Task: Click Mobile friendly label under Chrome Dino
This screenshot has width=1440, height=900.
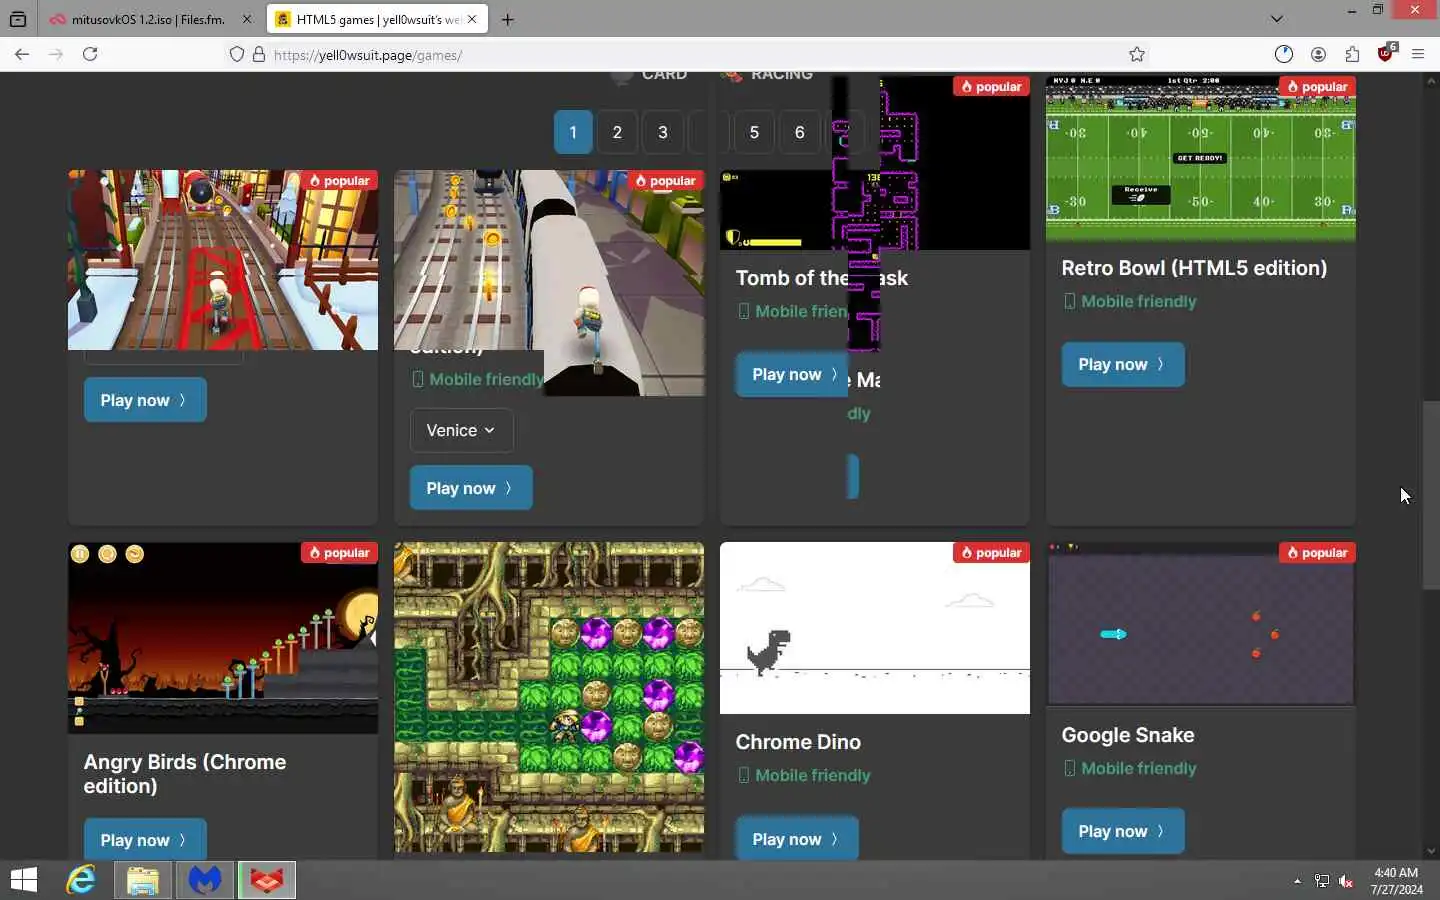Action: tap(803, 775)
